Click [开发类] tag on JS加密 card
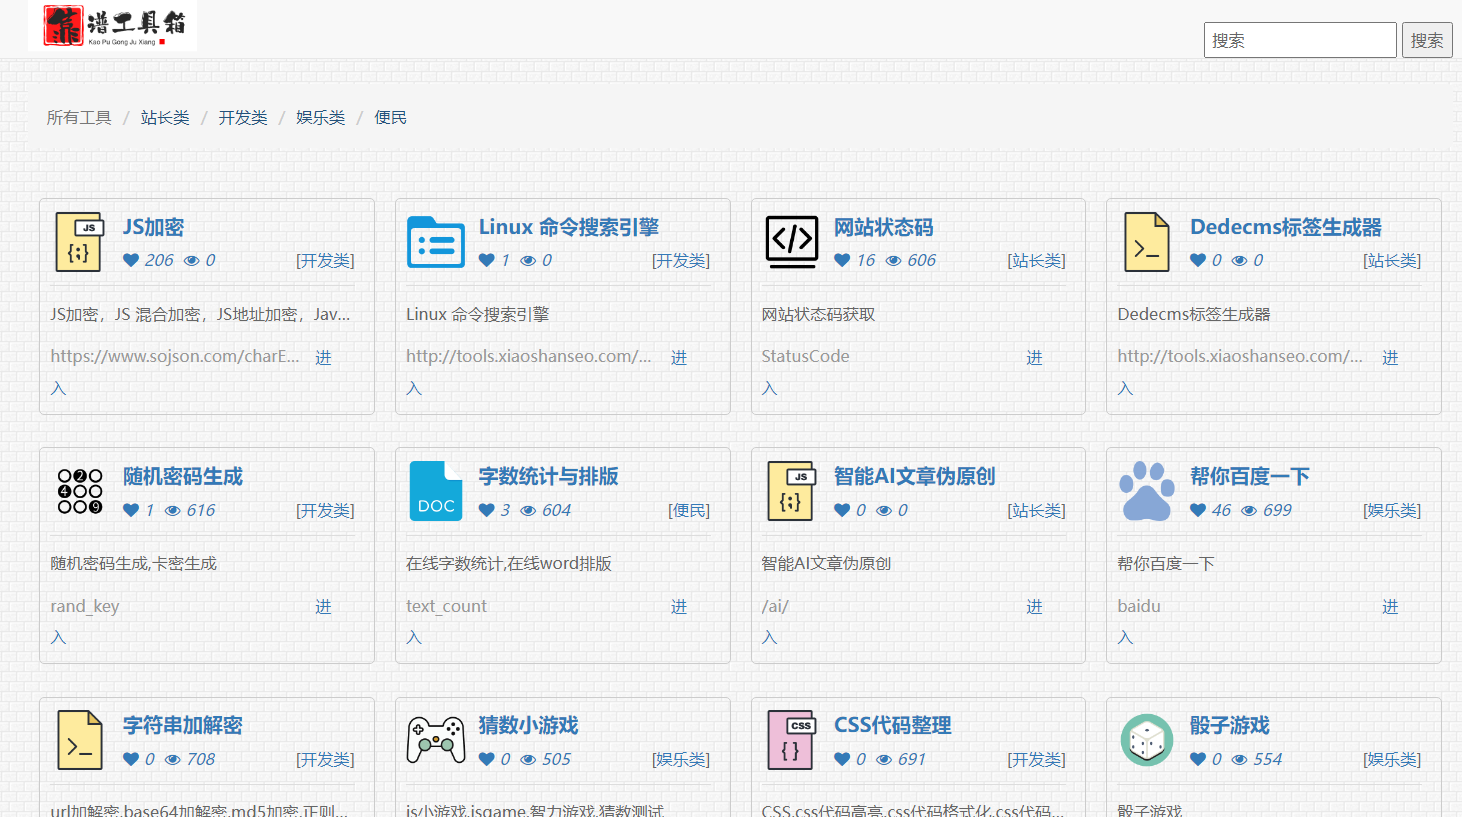Viewport: 1462px width, 817px height. (x=325, y=261)
